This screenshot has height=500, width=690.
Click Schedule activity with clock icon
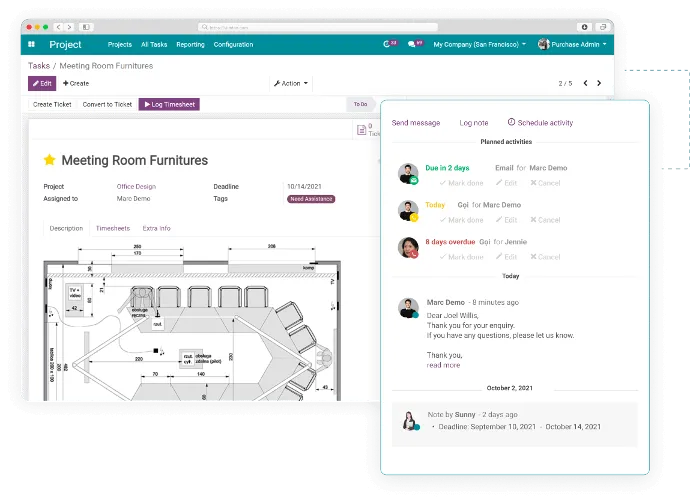click(540, 123)
